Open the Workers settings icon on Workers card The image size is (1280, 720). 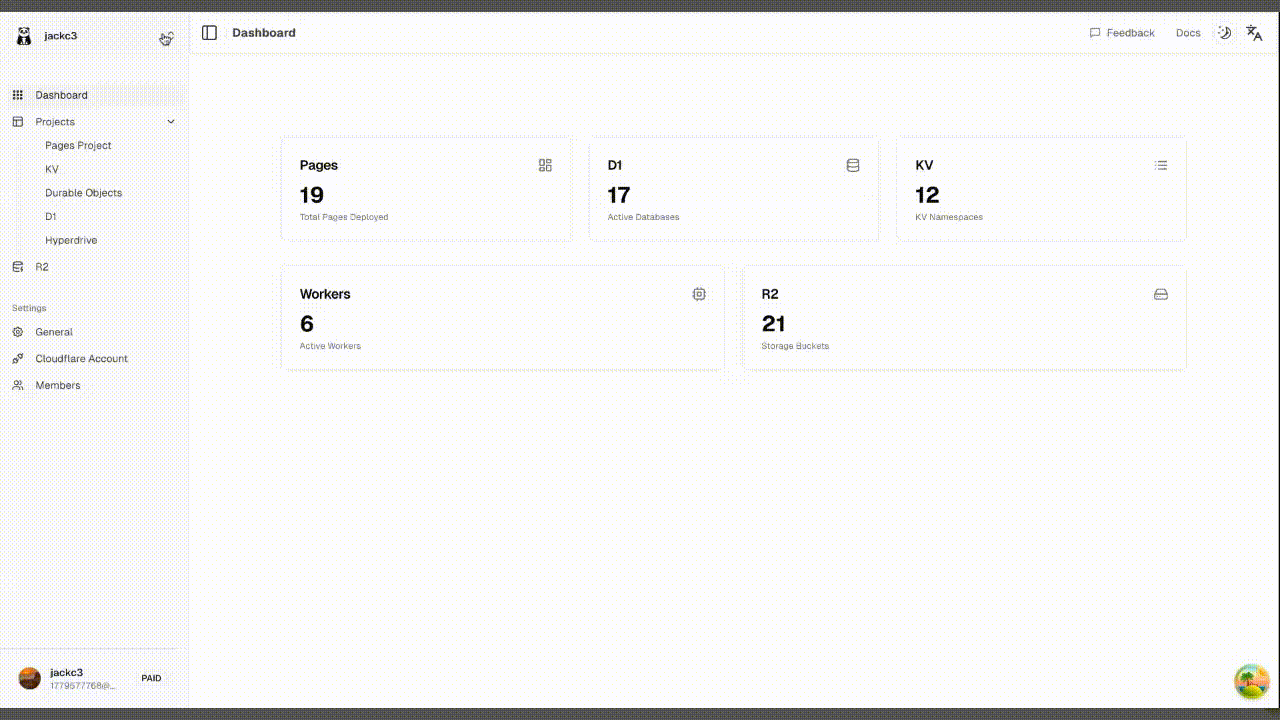point(699,294)
